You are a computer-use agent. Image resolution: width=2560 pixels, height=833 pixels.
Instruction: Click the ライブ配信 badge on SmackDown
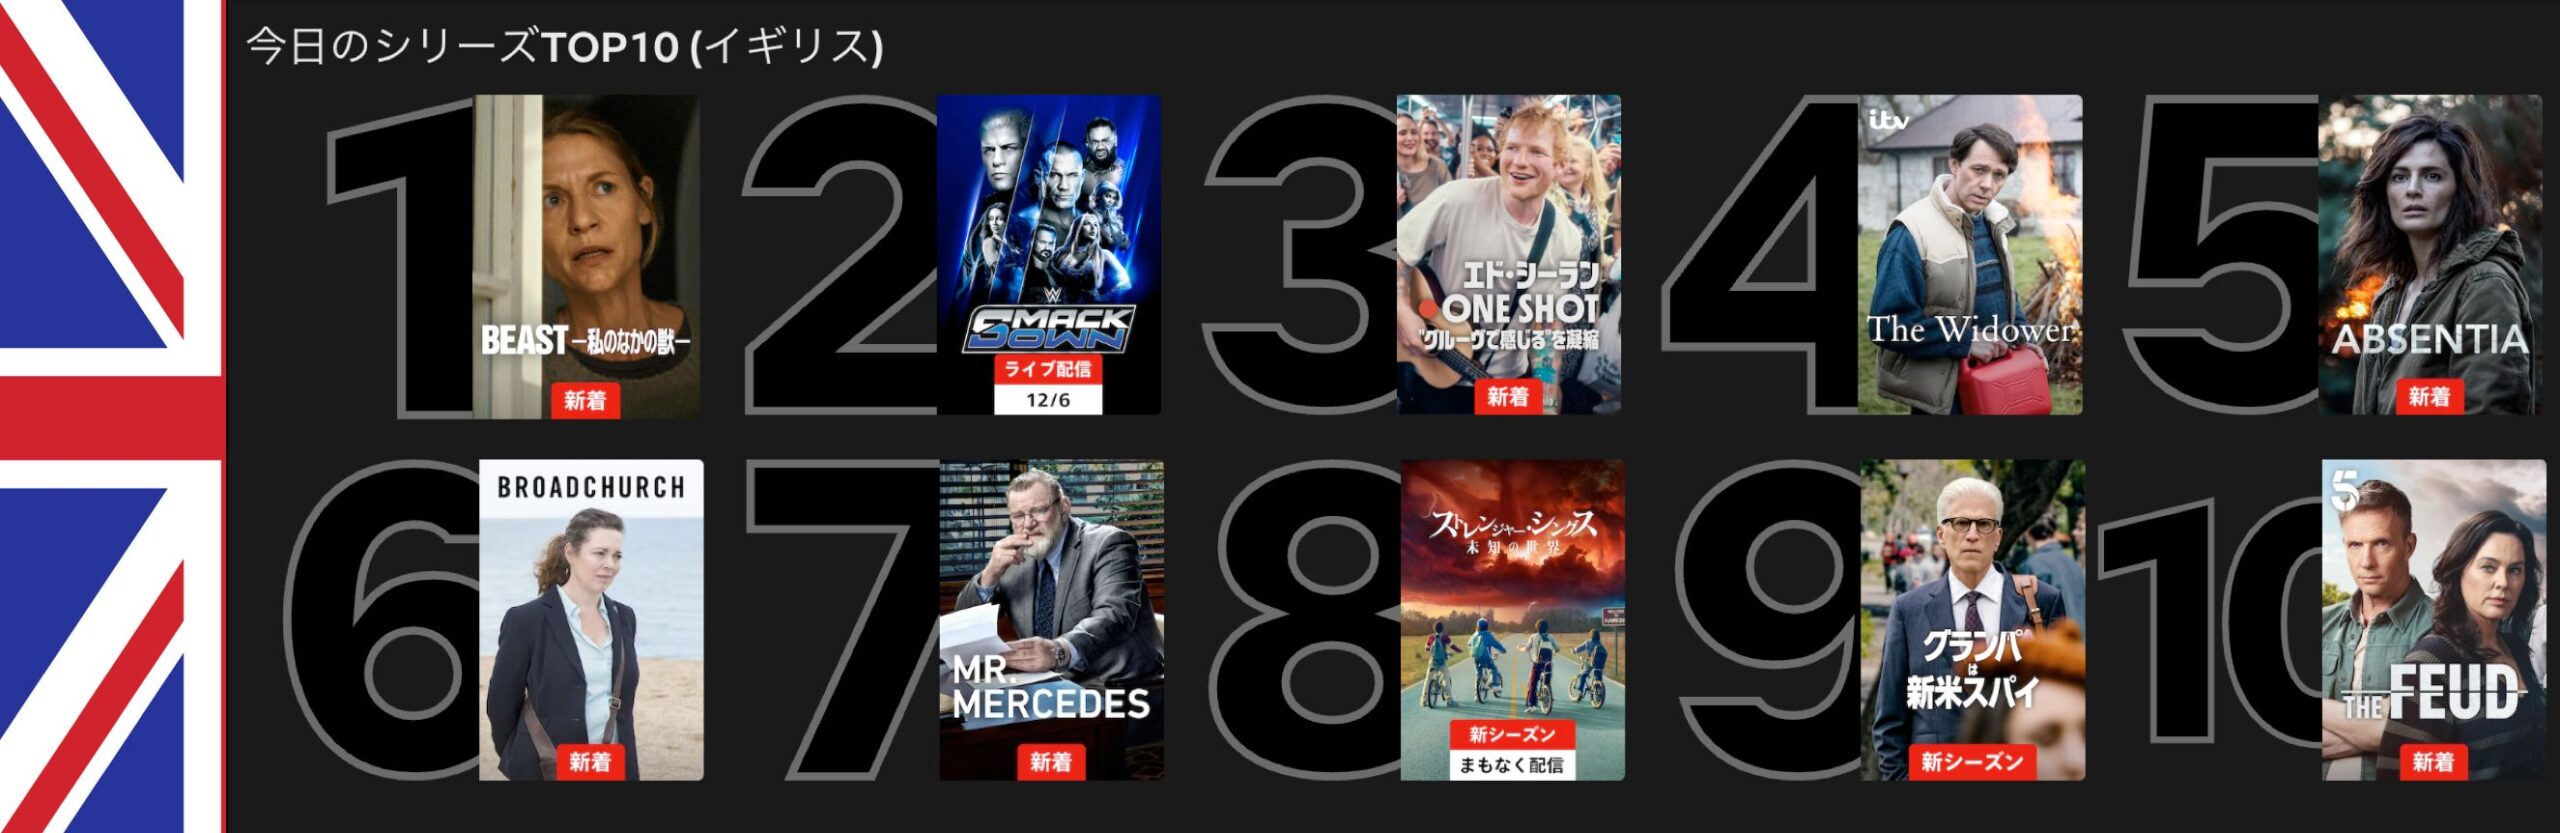click(1048, 369)
